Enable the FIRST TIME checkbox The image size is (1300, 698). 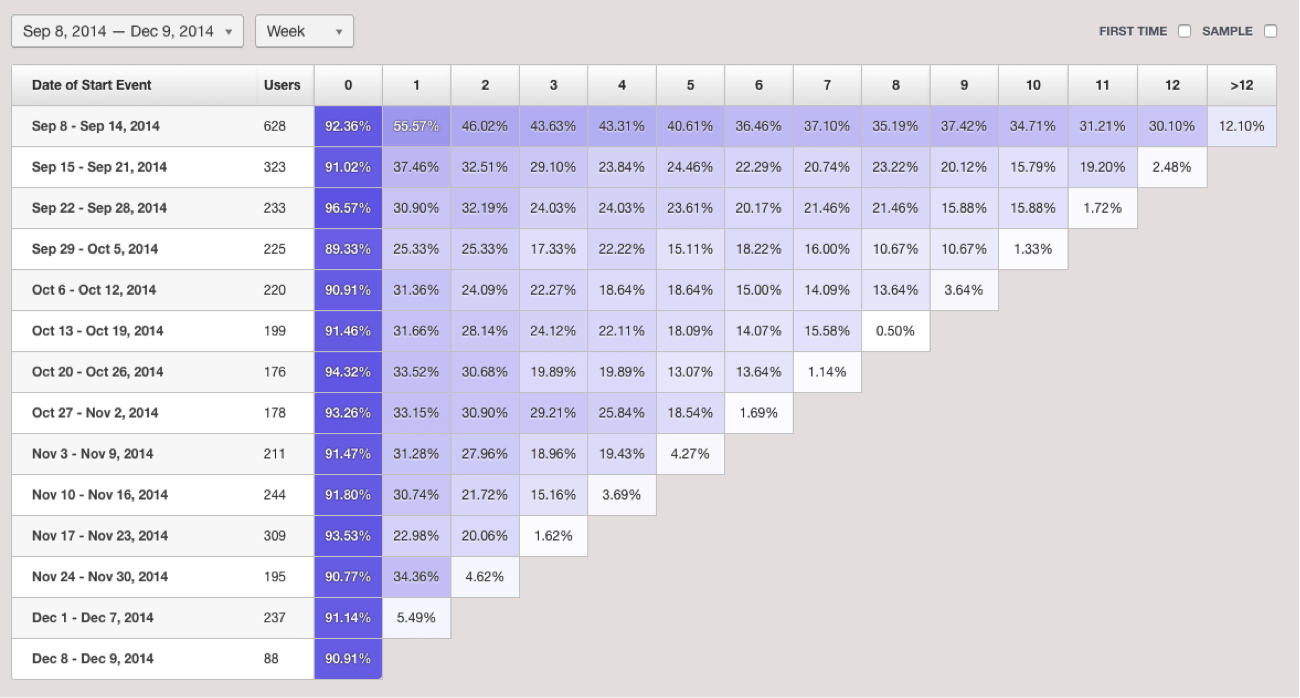click(x=1184, y=31)
